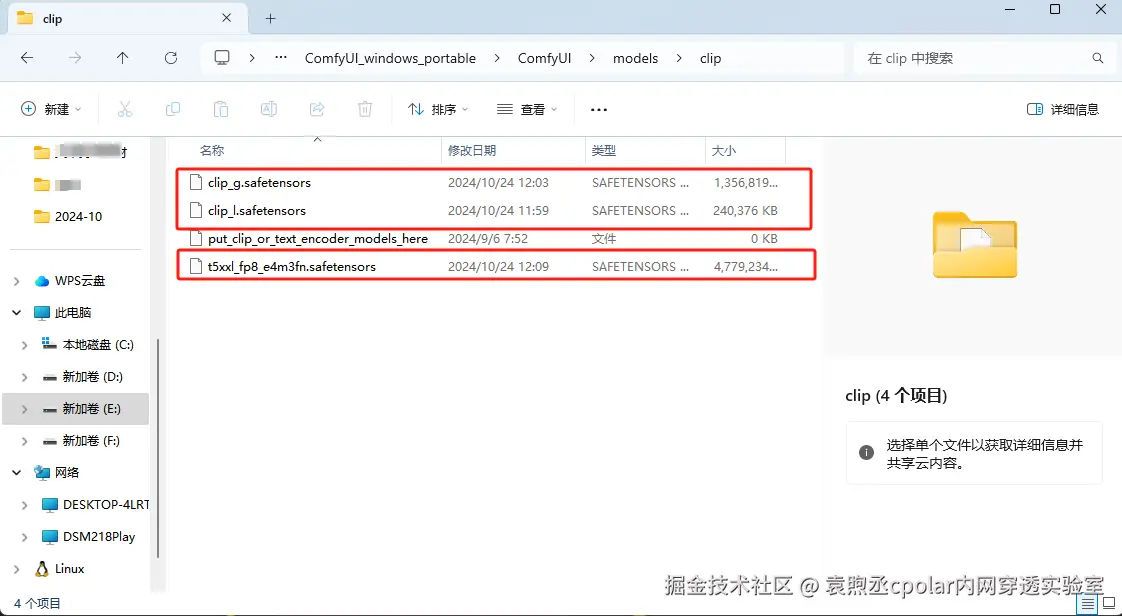
Task: Click the 2024/10/24 12:09 date cell
Action: click(498, 266)
